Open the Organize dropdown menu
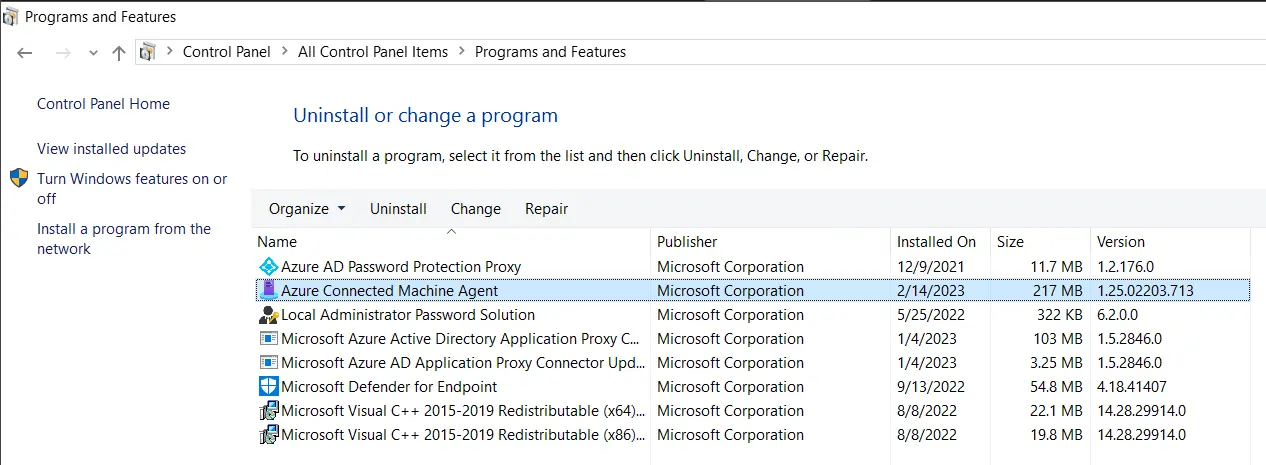The image size is (1266, 465). point(306,209)
